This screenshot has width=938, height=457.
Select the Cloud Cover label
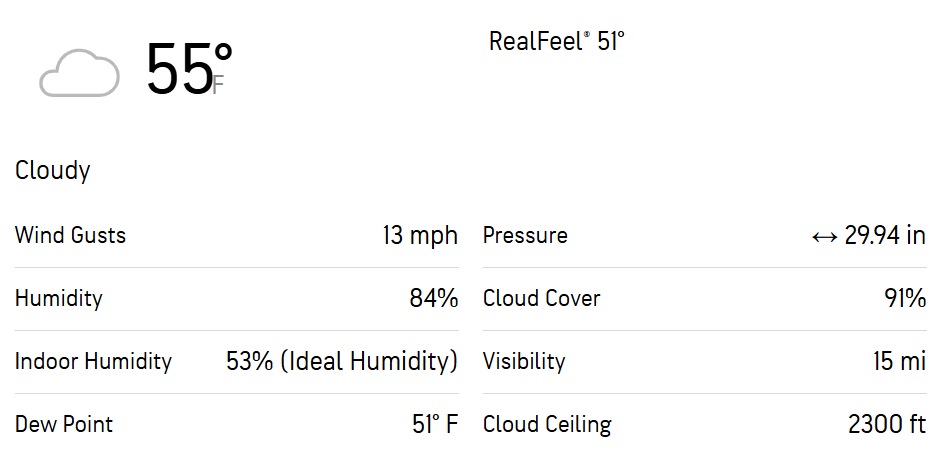pos(541,298)
